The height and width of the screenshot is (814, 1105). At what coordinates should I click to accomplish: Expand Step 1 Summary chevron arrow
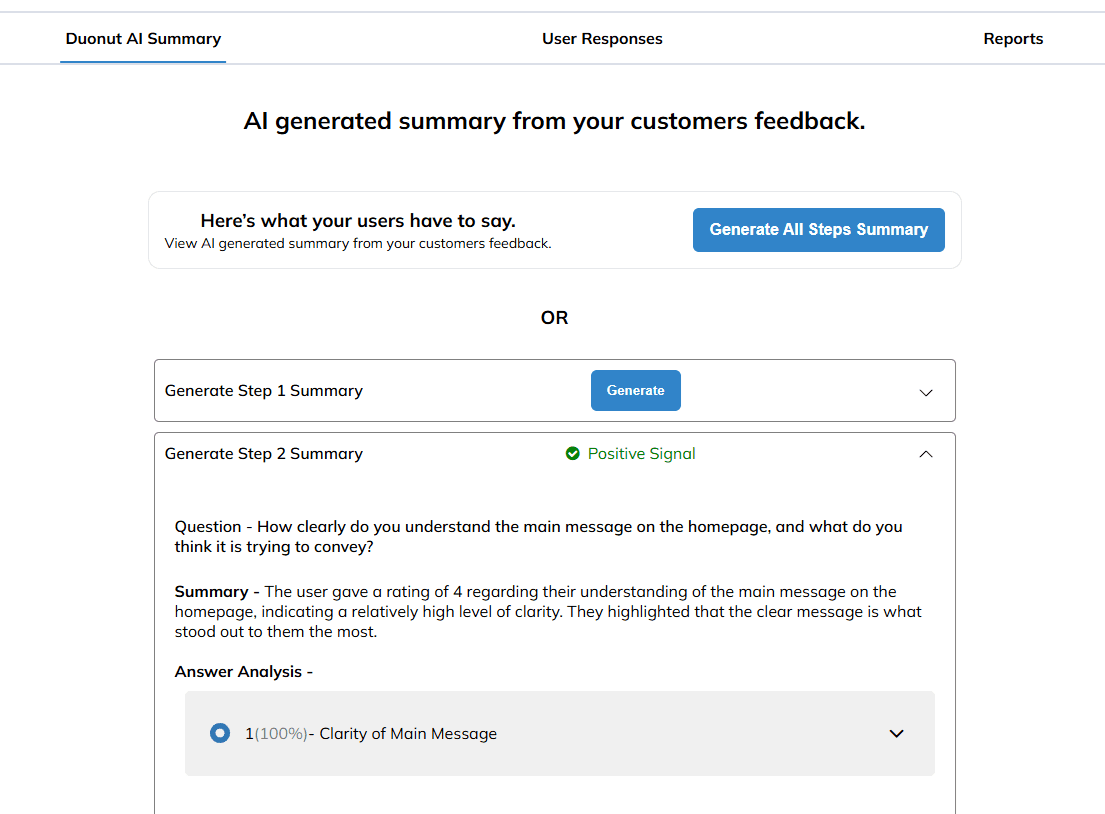[926, 392]
